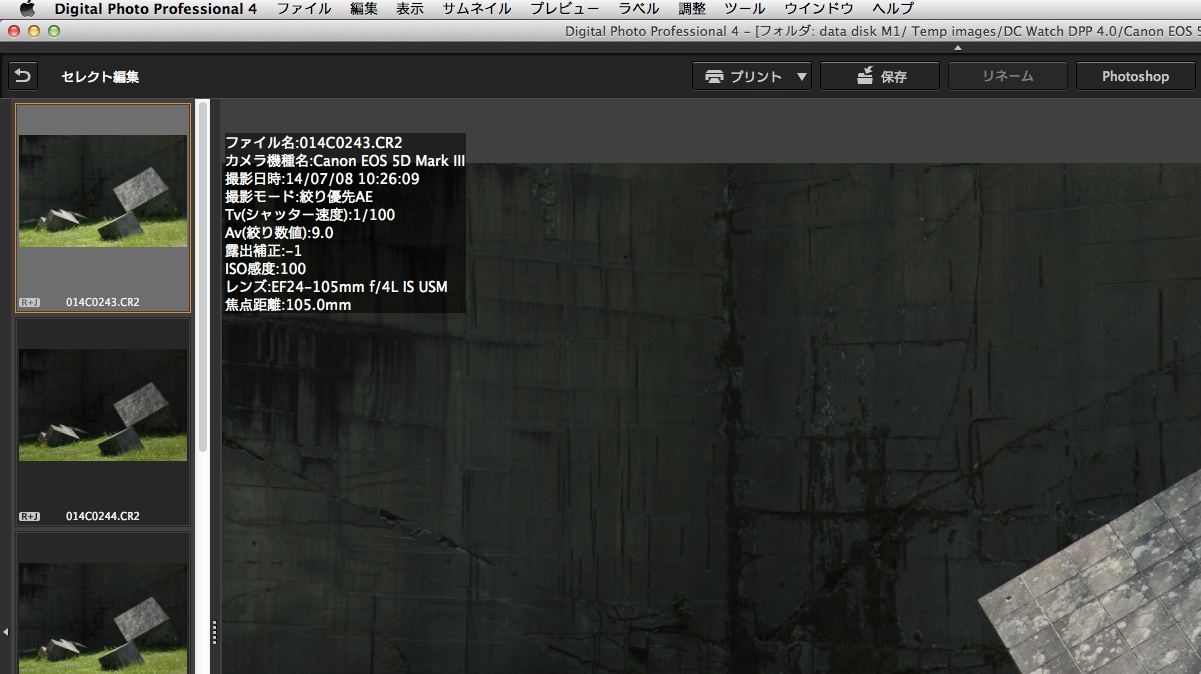Screen dimensions: 1201x674
Task: Click the thumbnail panel vertical scrollbar
Action: 203,275
